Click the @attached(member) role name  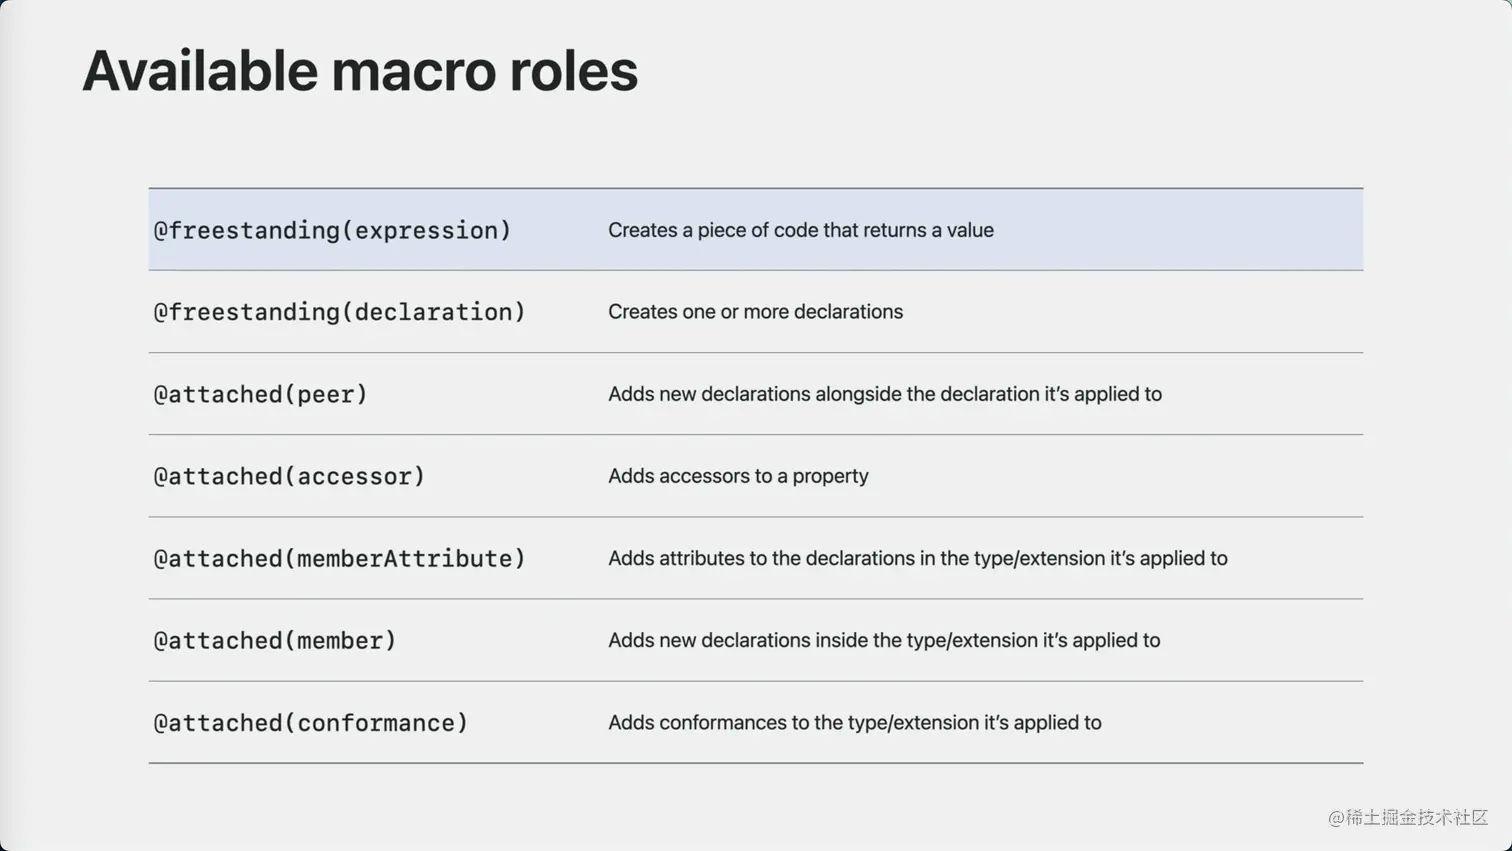click(x=275, y=640)
